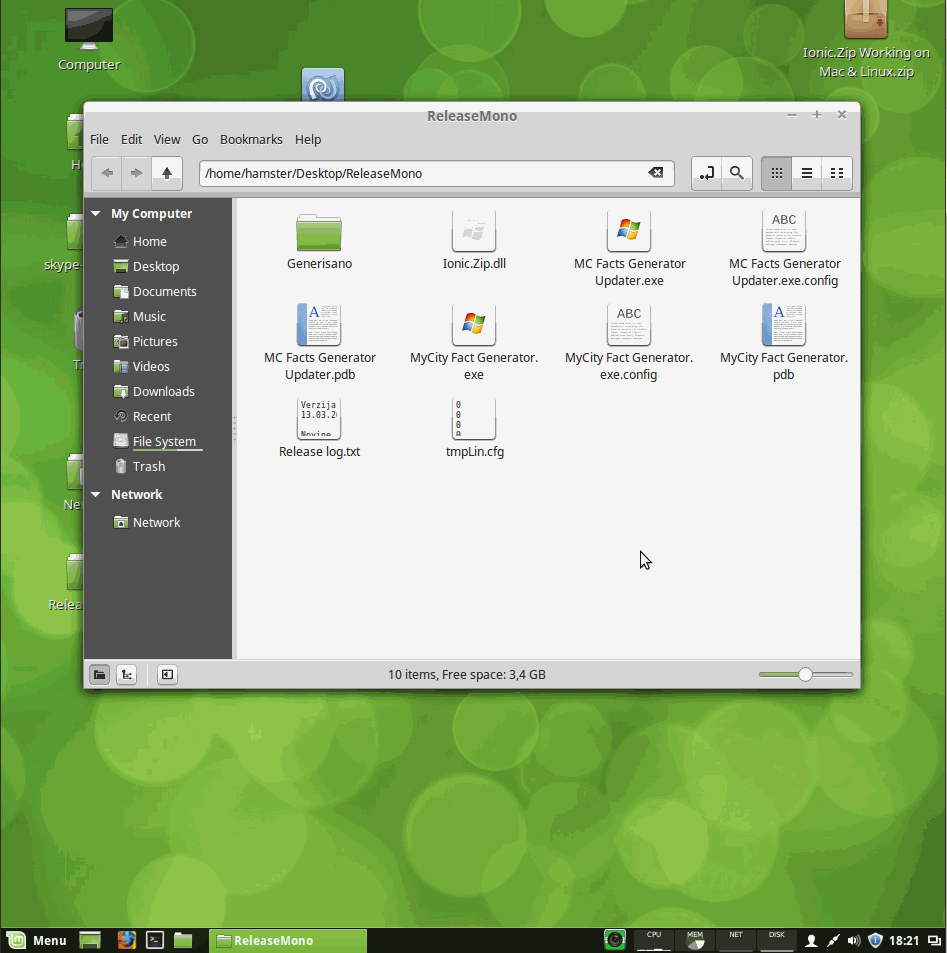Show tree view in the sidebar
The height and width of the screenshot is (953, 947).
pos(126,675)
